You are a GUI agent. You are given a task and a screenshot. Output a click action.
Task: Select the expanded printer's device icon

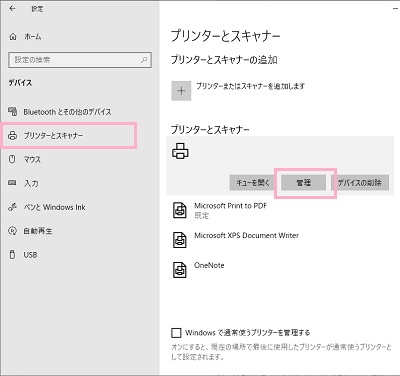[x=180, y=151]
